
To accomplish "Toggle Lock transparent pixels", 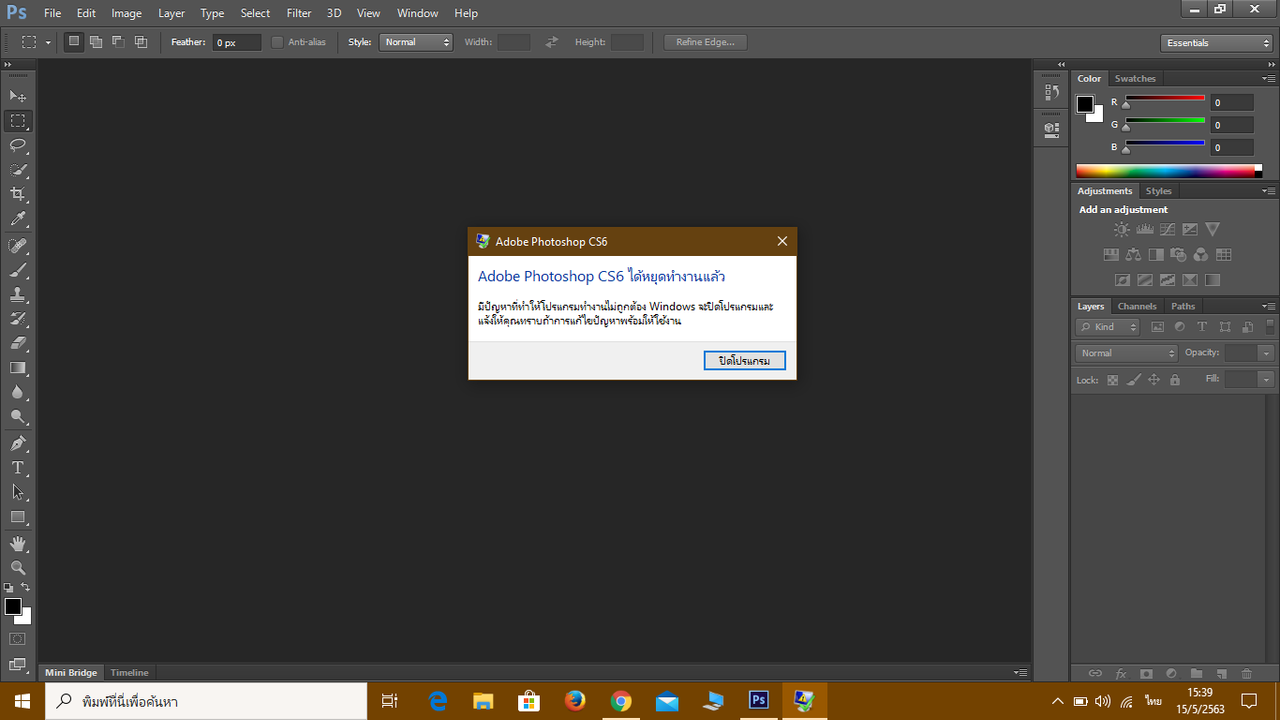I will click(x=1112, y=380).
